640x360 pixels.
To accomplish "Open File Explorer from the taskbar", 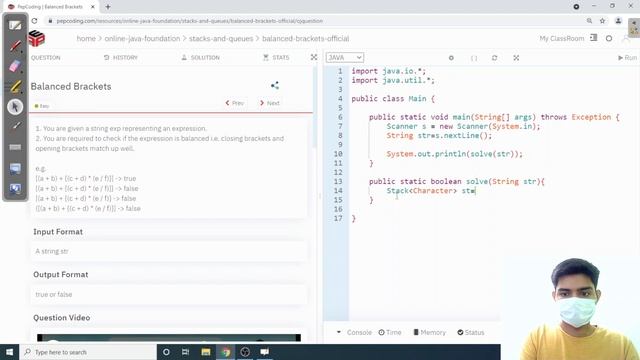I will 206,352.
